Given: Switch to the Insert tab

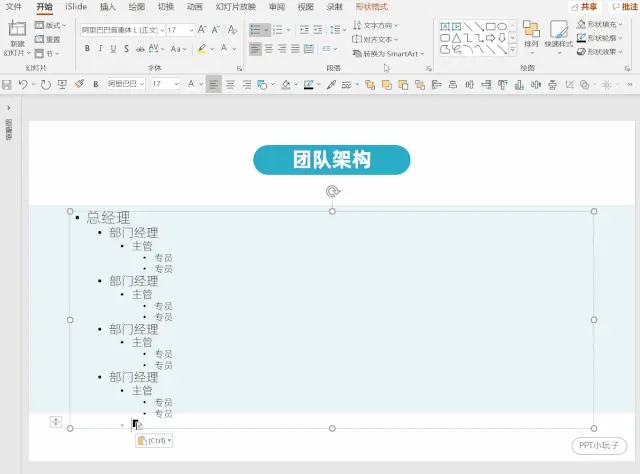Looking at the screenshot, I should [108, 7].
